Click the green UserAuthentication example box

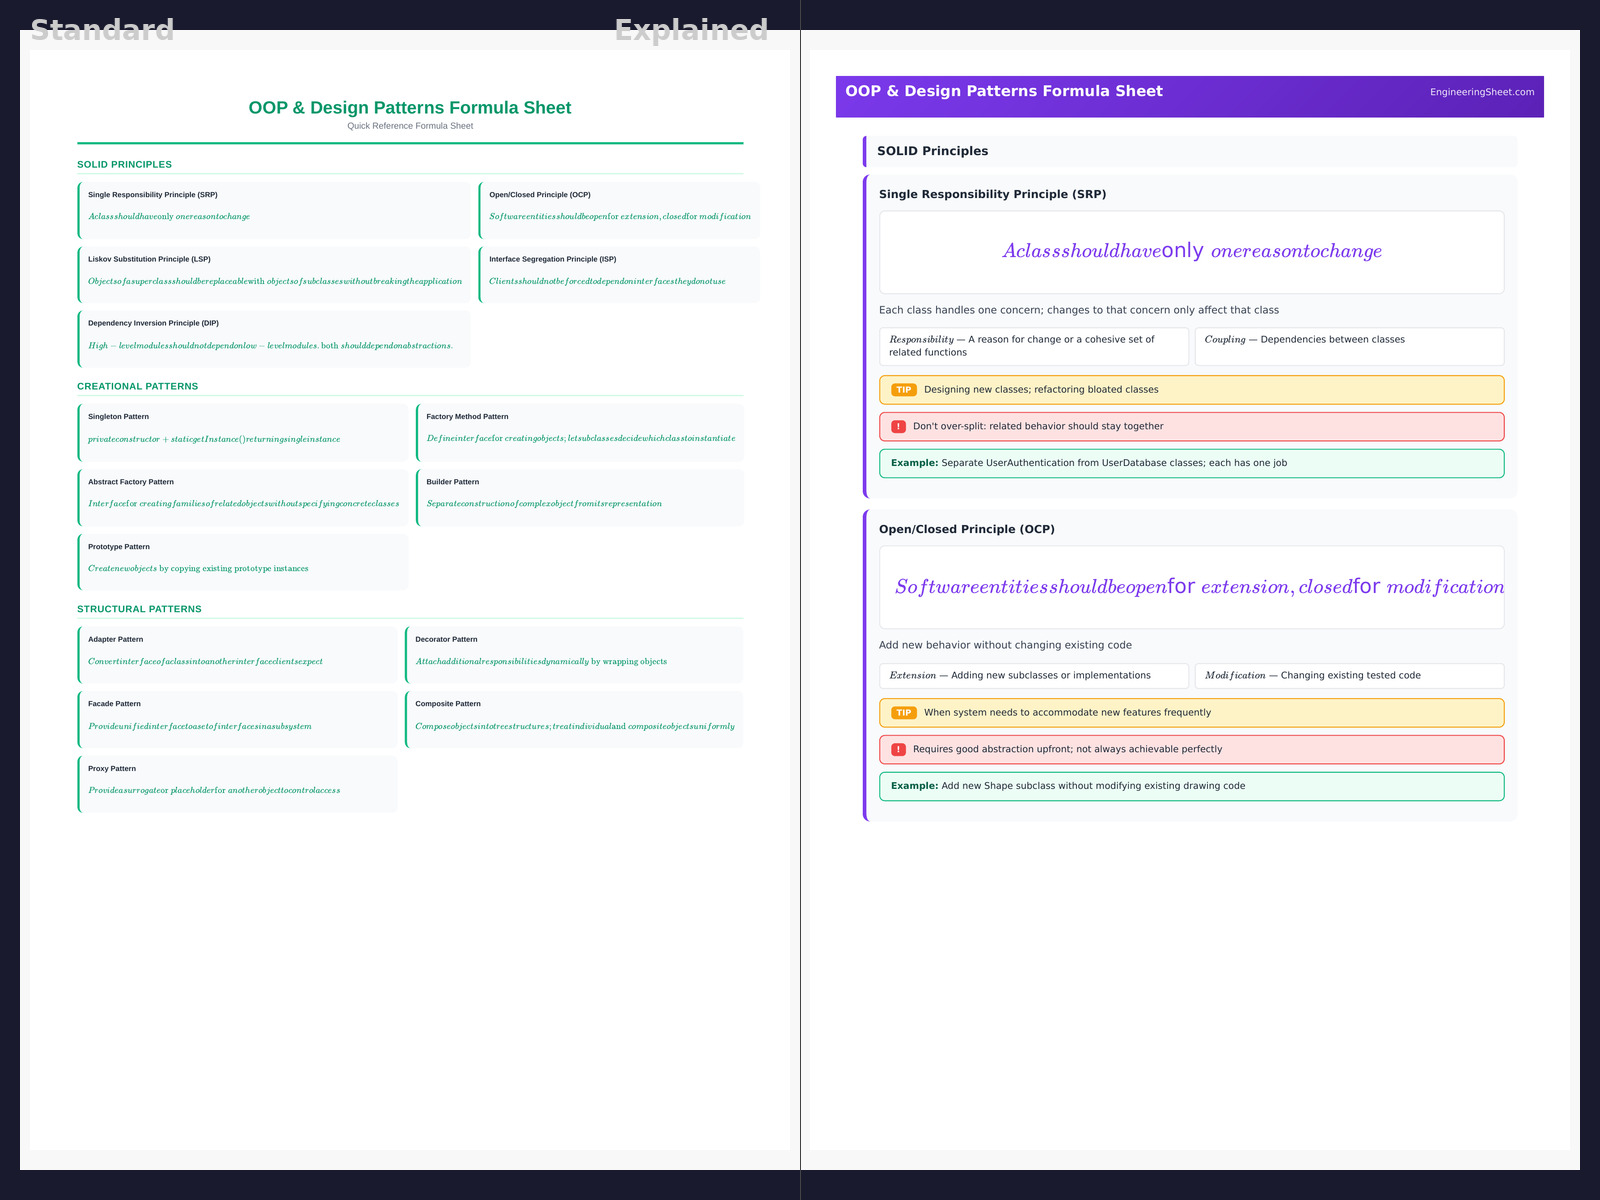[x=1191, y=464]
